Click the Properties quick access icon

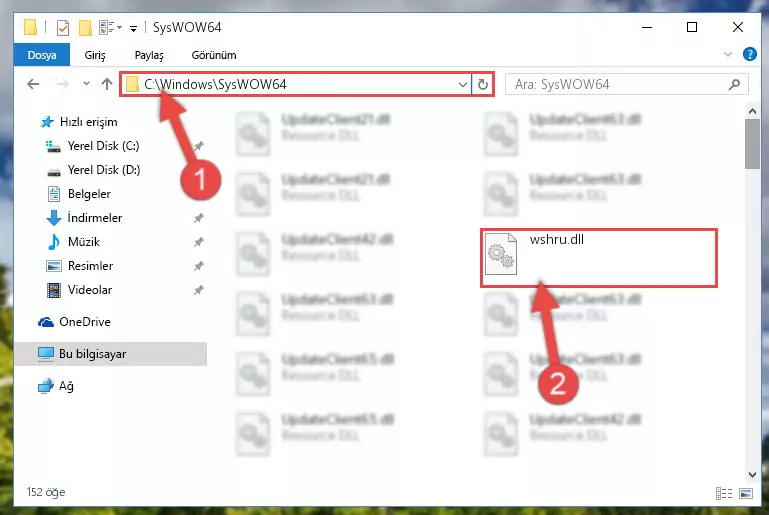63,27
